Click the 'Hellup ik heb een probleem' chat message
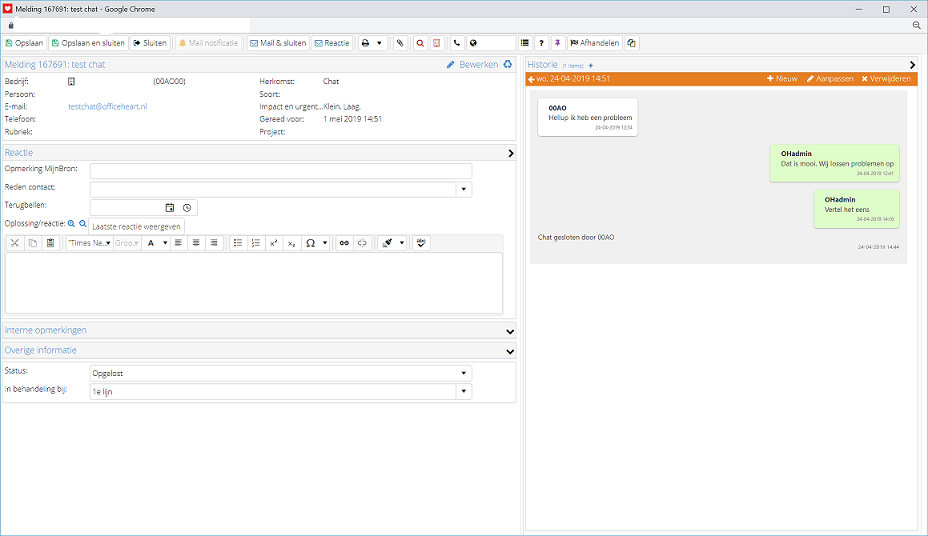Image resolution: width=928 pixels, height=536 pixels. 588,117
